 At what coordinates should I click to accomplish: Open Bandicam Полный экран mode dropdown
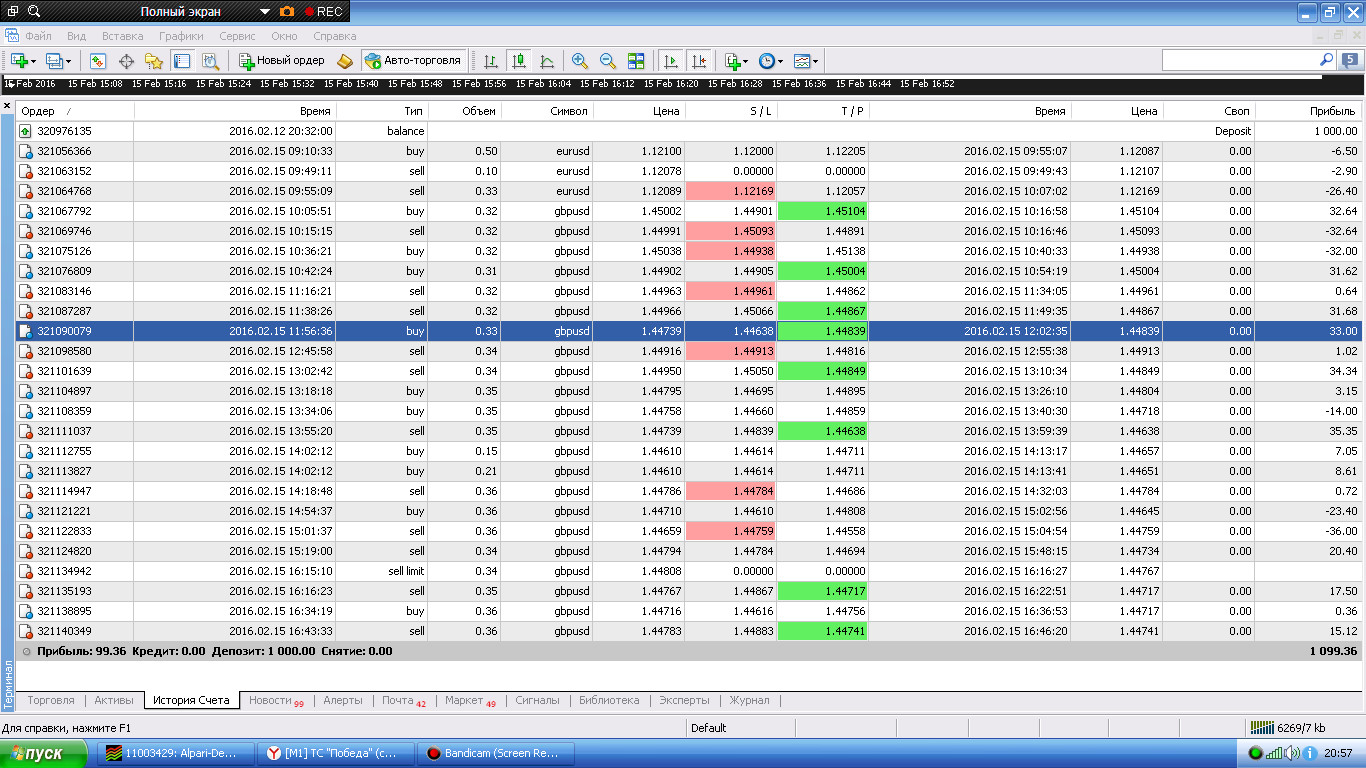pyautogui.click(x=264, y=12)
